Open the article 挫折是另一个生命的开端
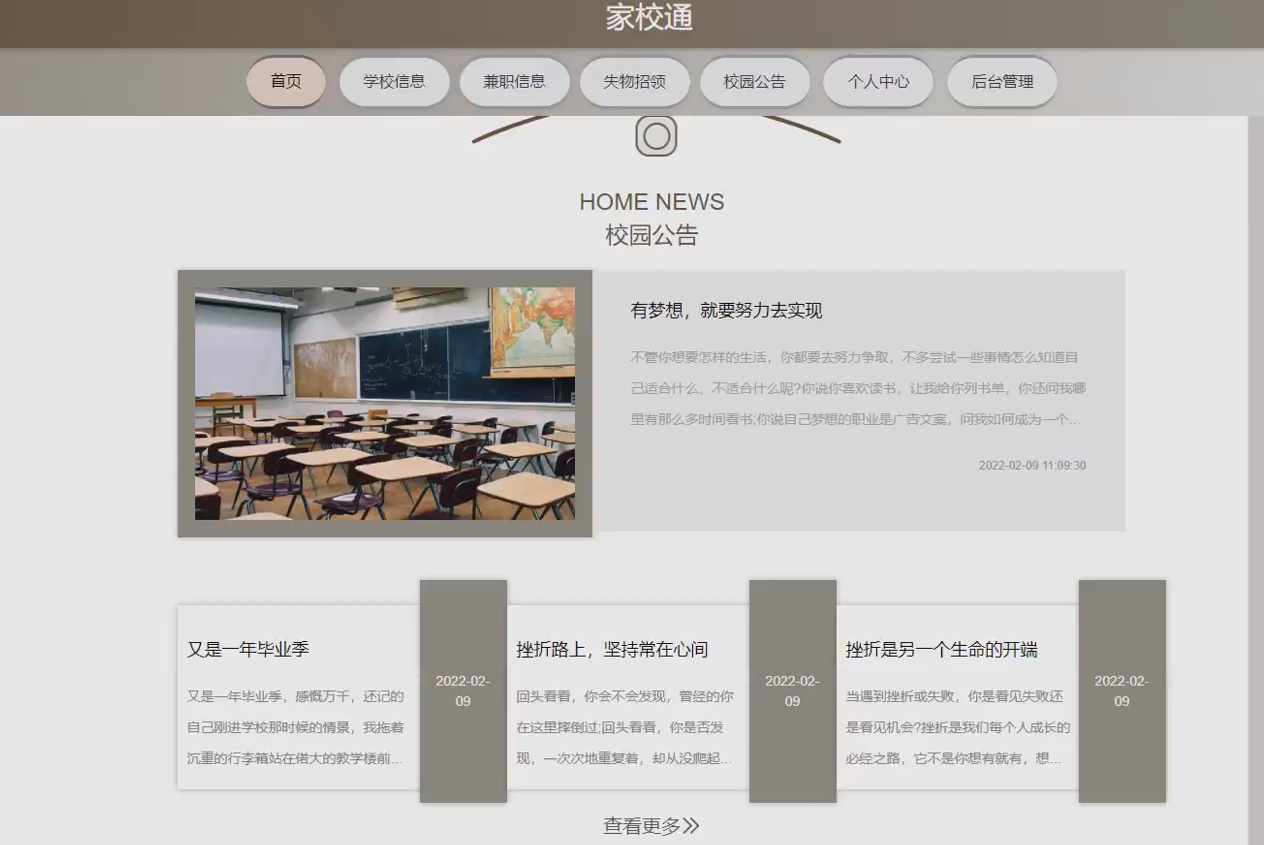Image resolution: width=1264 pixels, height=845 pixels. point(941,648)
